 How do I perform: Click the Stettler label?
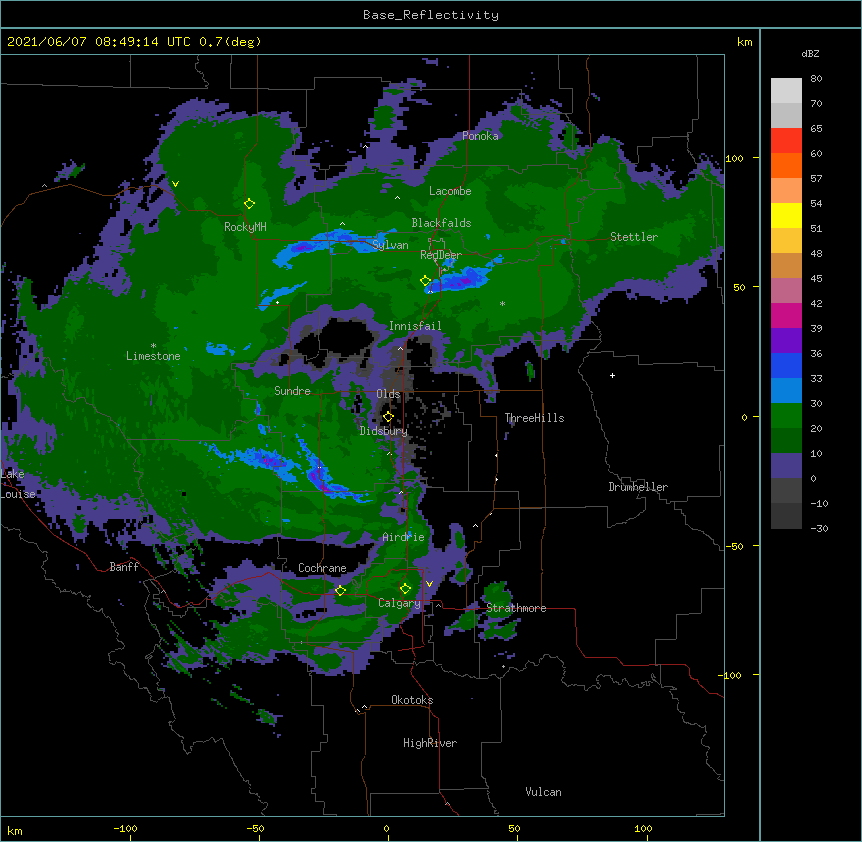[x=634, y=237]
